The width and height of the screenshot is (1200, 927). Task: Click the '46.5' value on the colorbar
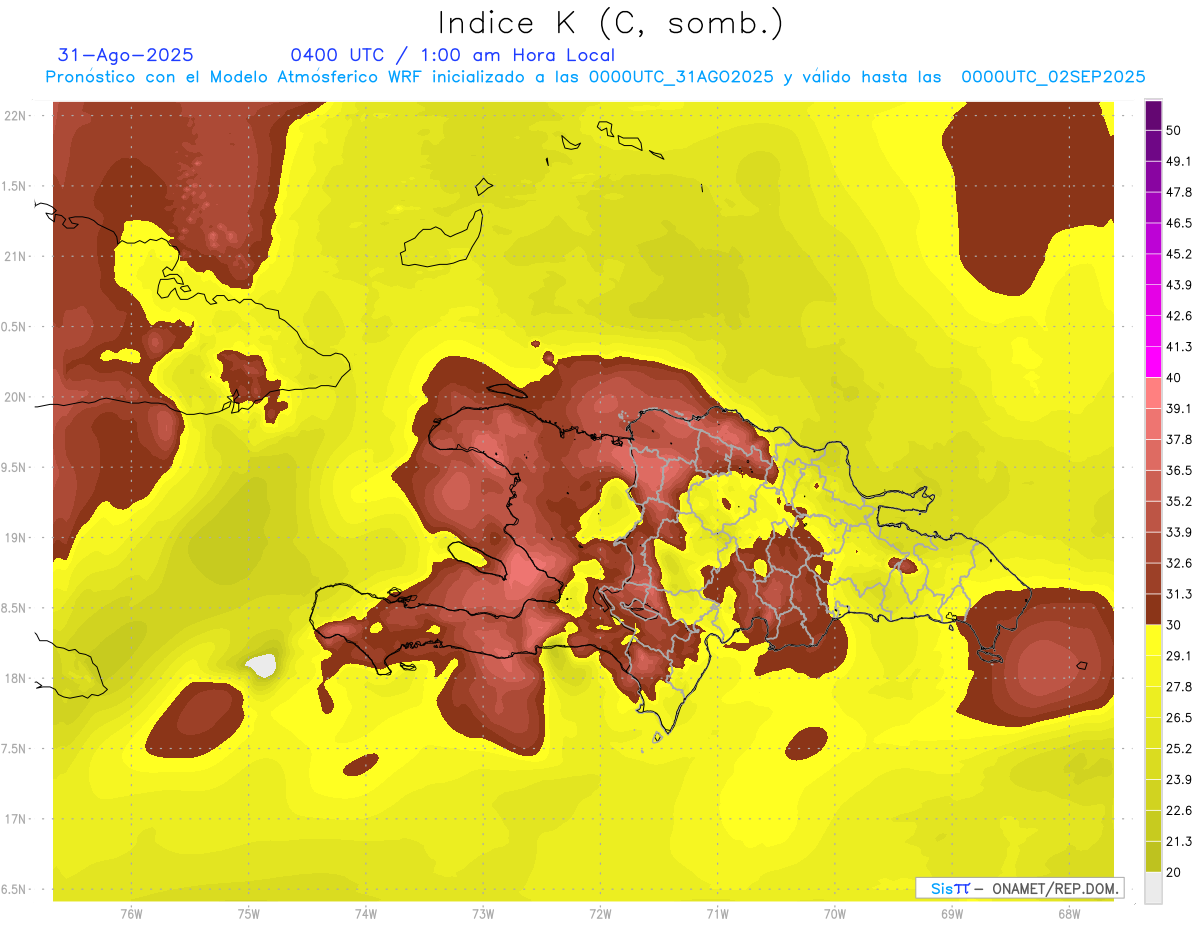[1179, 223]
